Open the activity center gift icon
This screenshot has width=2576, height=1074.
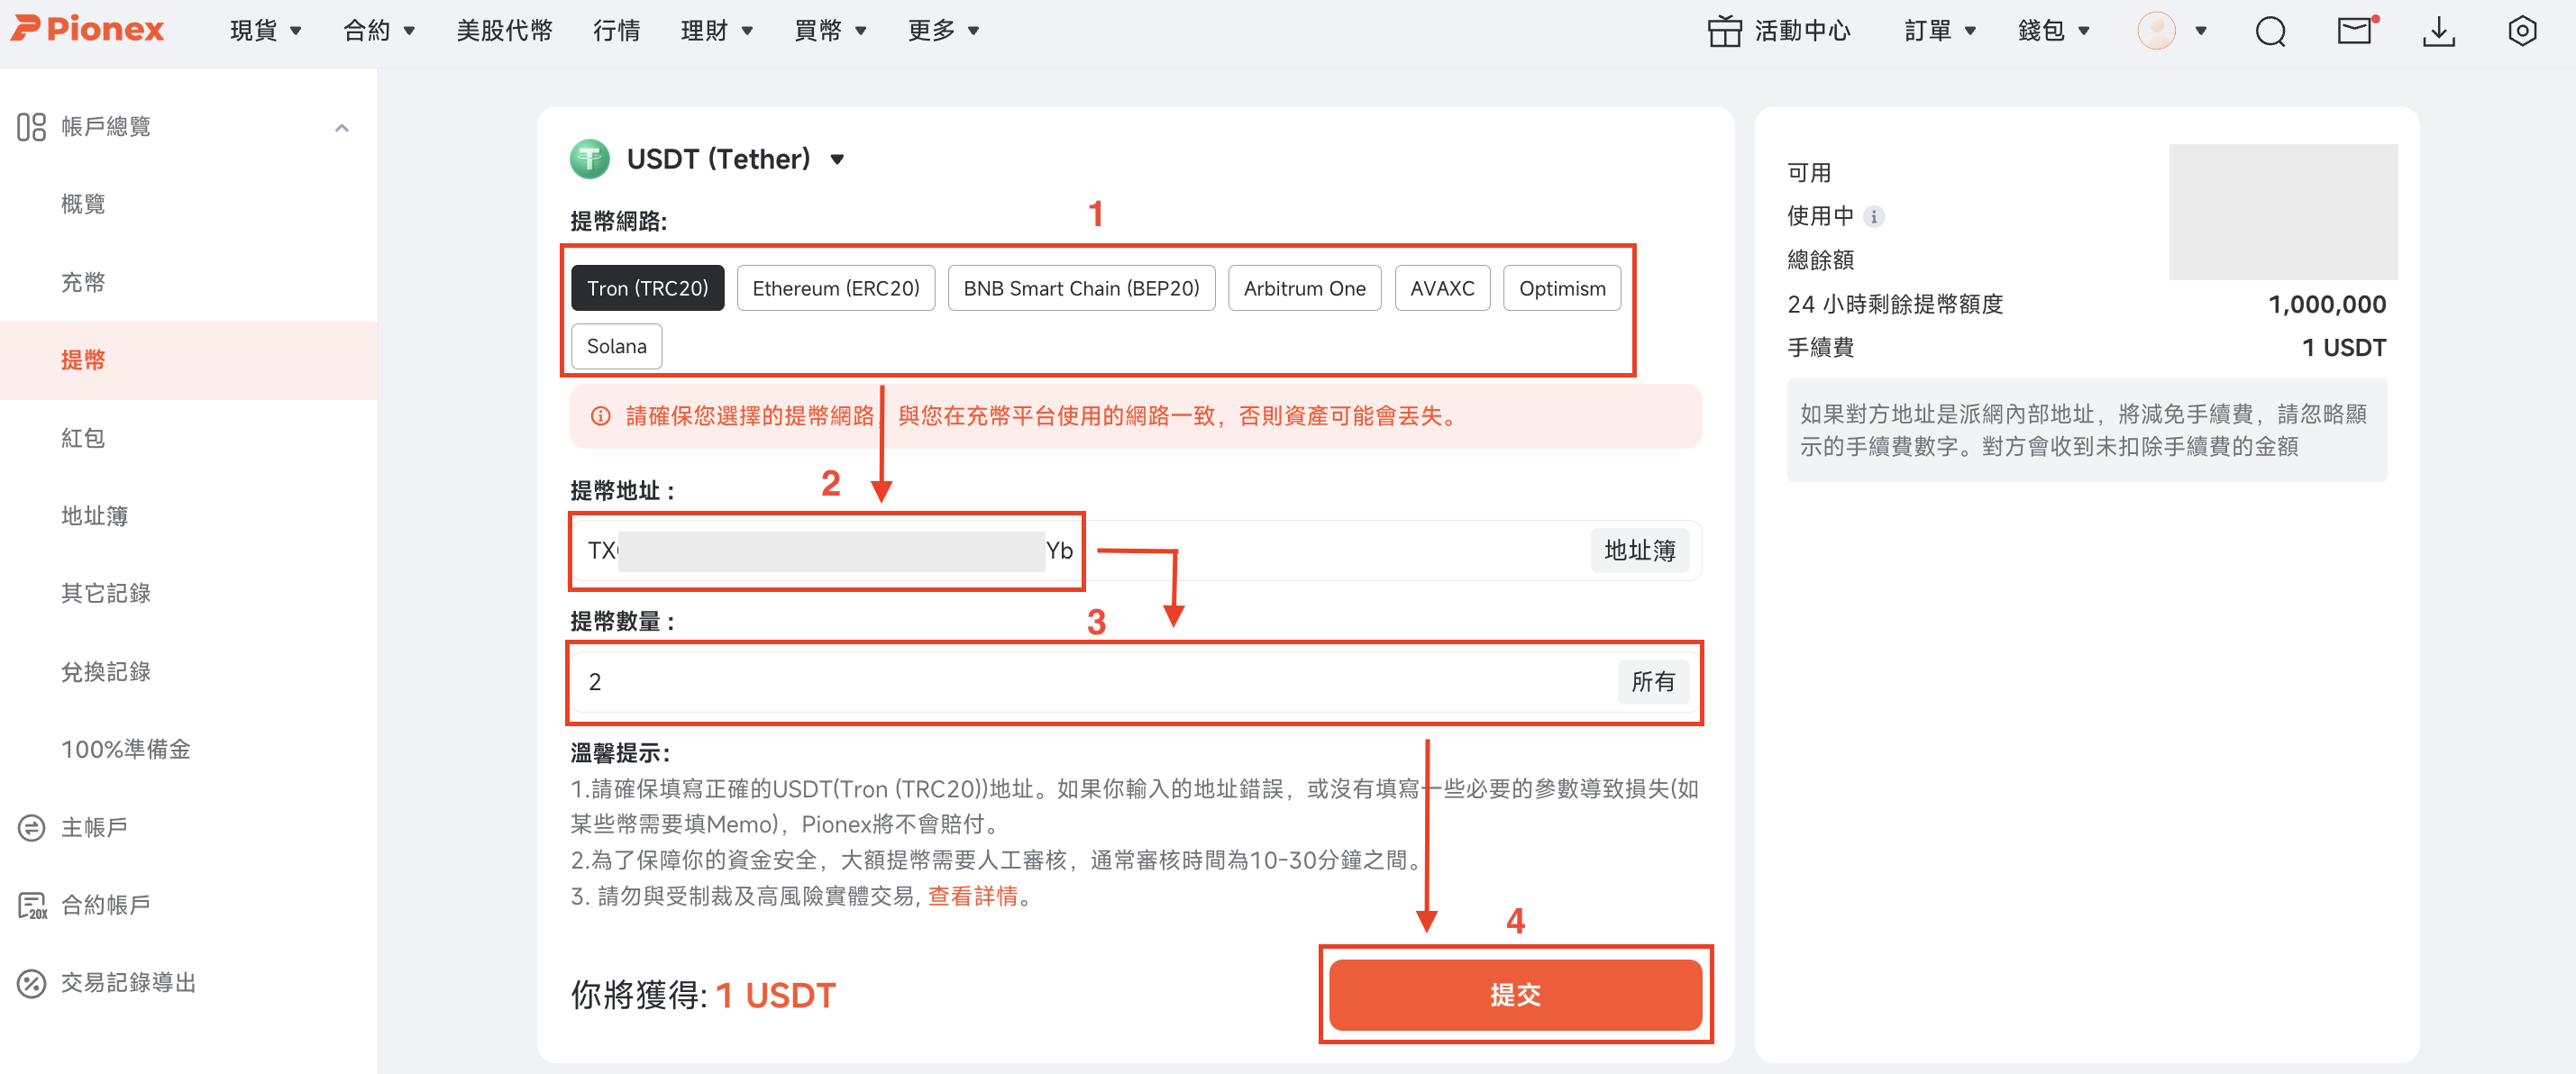pos(1724,31)
